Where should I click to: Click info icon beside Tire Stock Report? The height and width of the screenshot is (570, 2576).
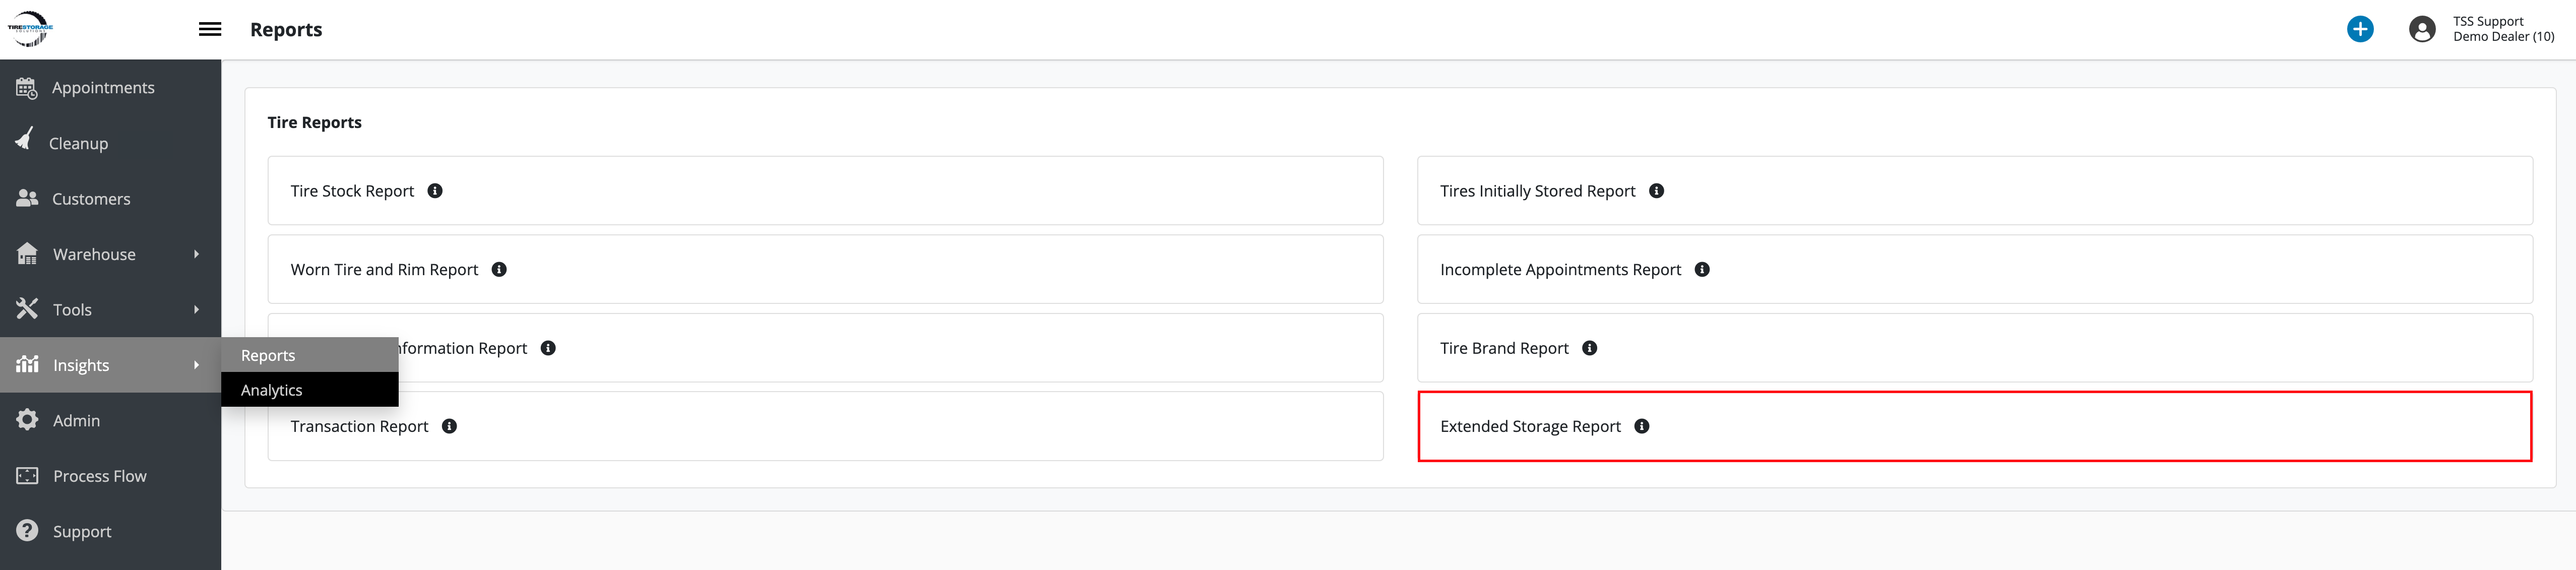[435, 191]
